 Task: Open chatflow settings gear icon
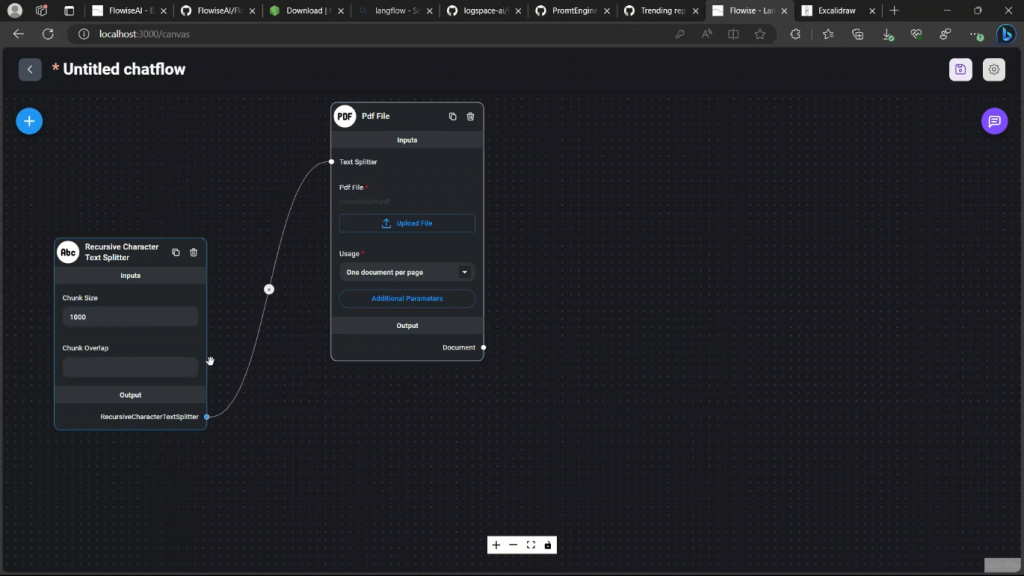coord(993,69)
